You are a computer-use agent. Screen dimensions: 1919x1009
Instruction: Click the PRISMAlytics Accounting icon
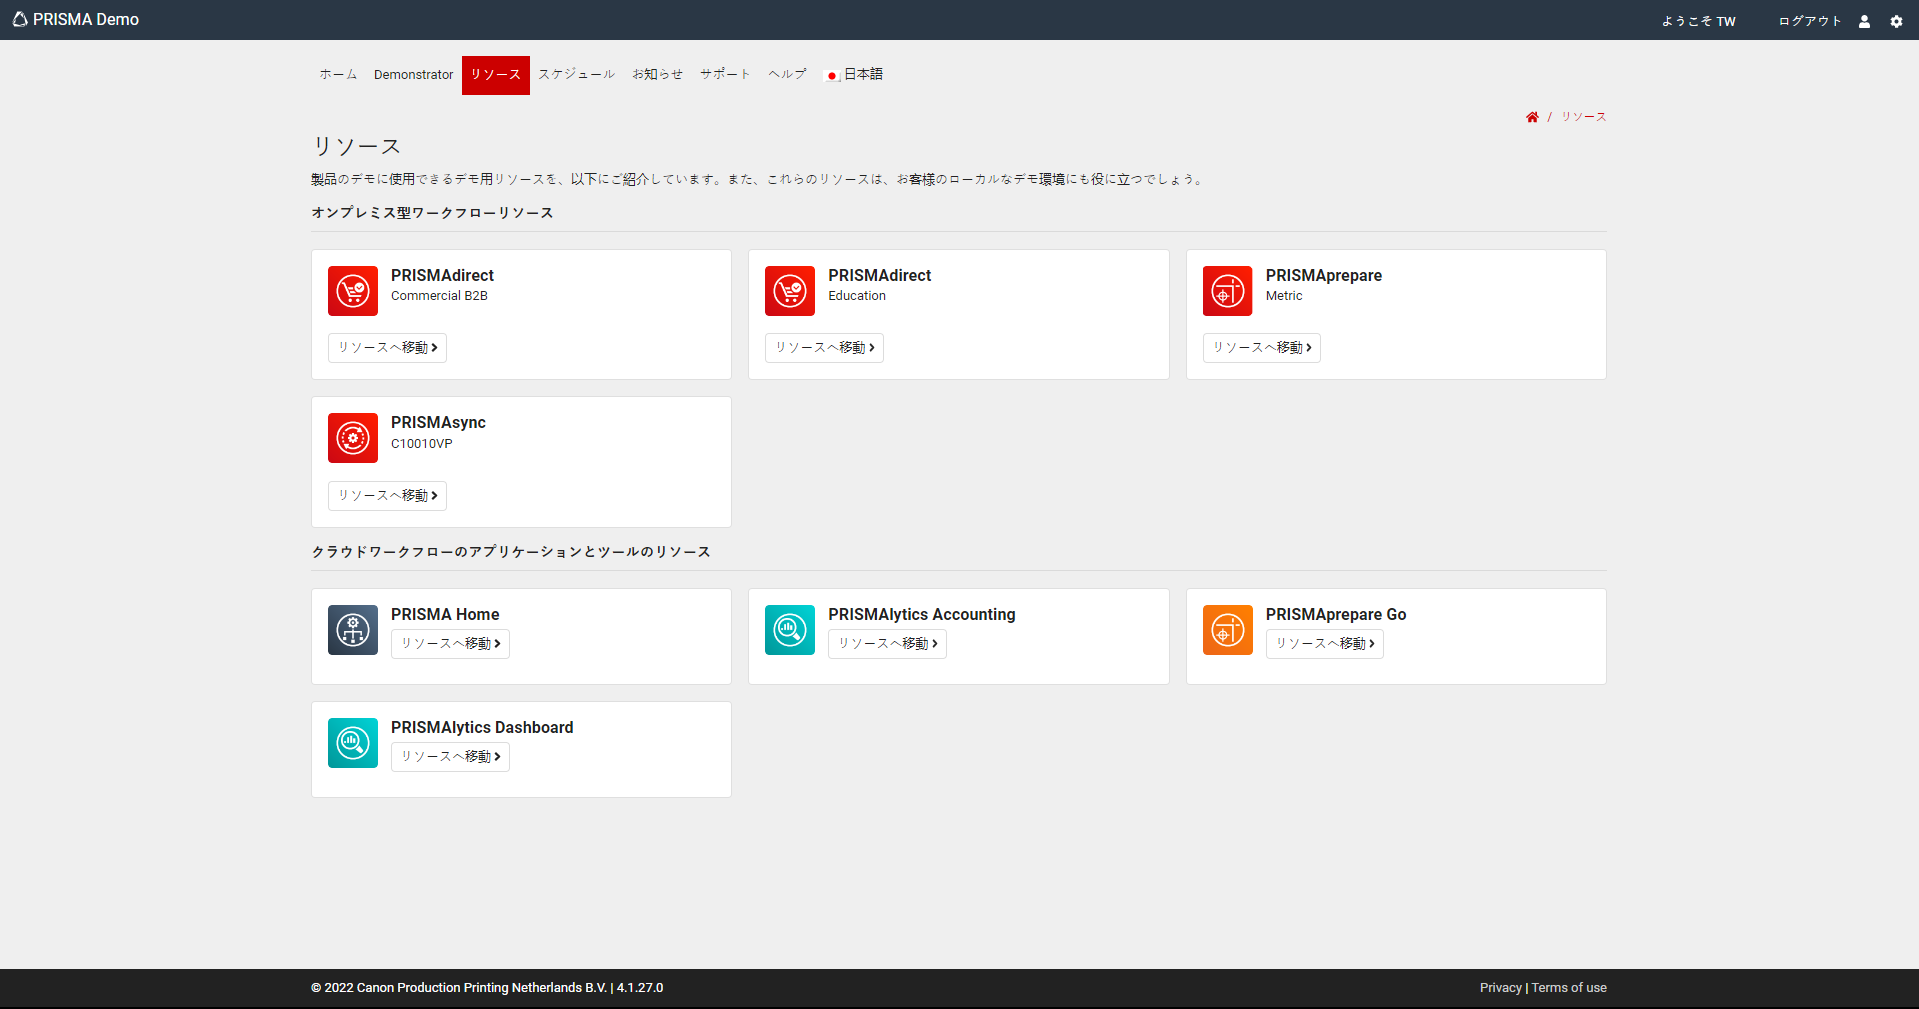tap(790, 630)
